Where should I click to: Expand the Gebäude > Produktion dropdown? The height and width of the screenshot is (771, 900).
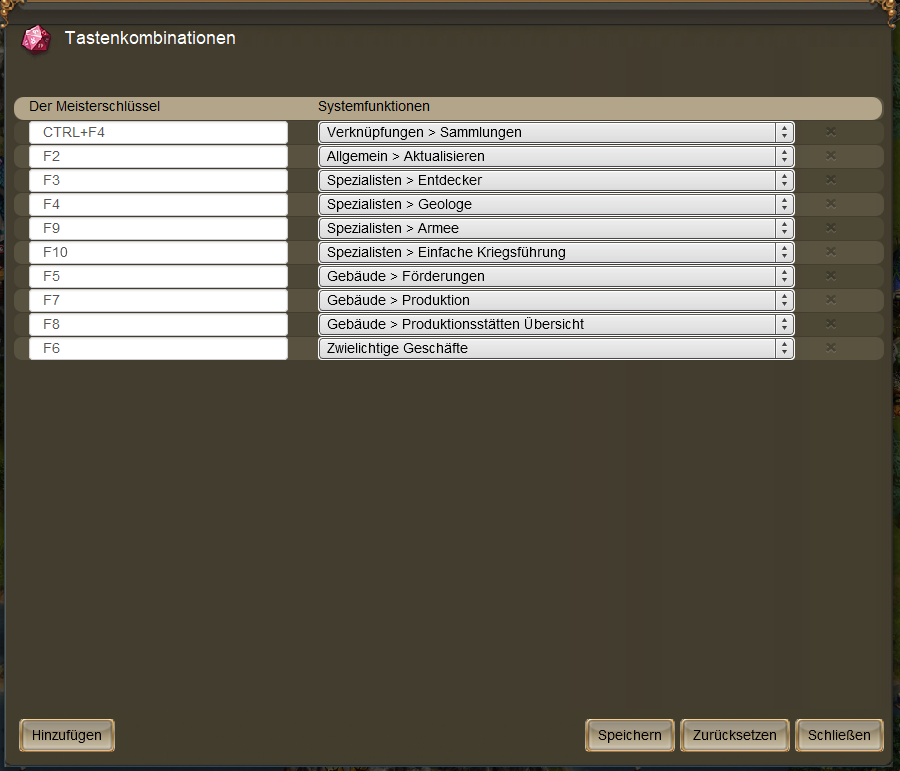556,300
